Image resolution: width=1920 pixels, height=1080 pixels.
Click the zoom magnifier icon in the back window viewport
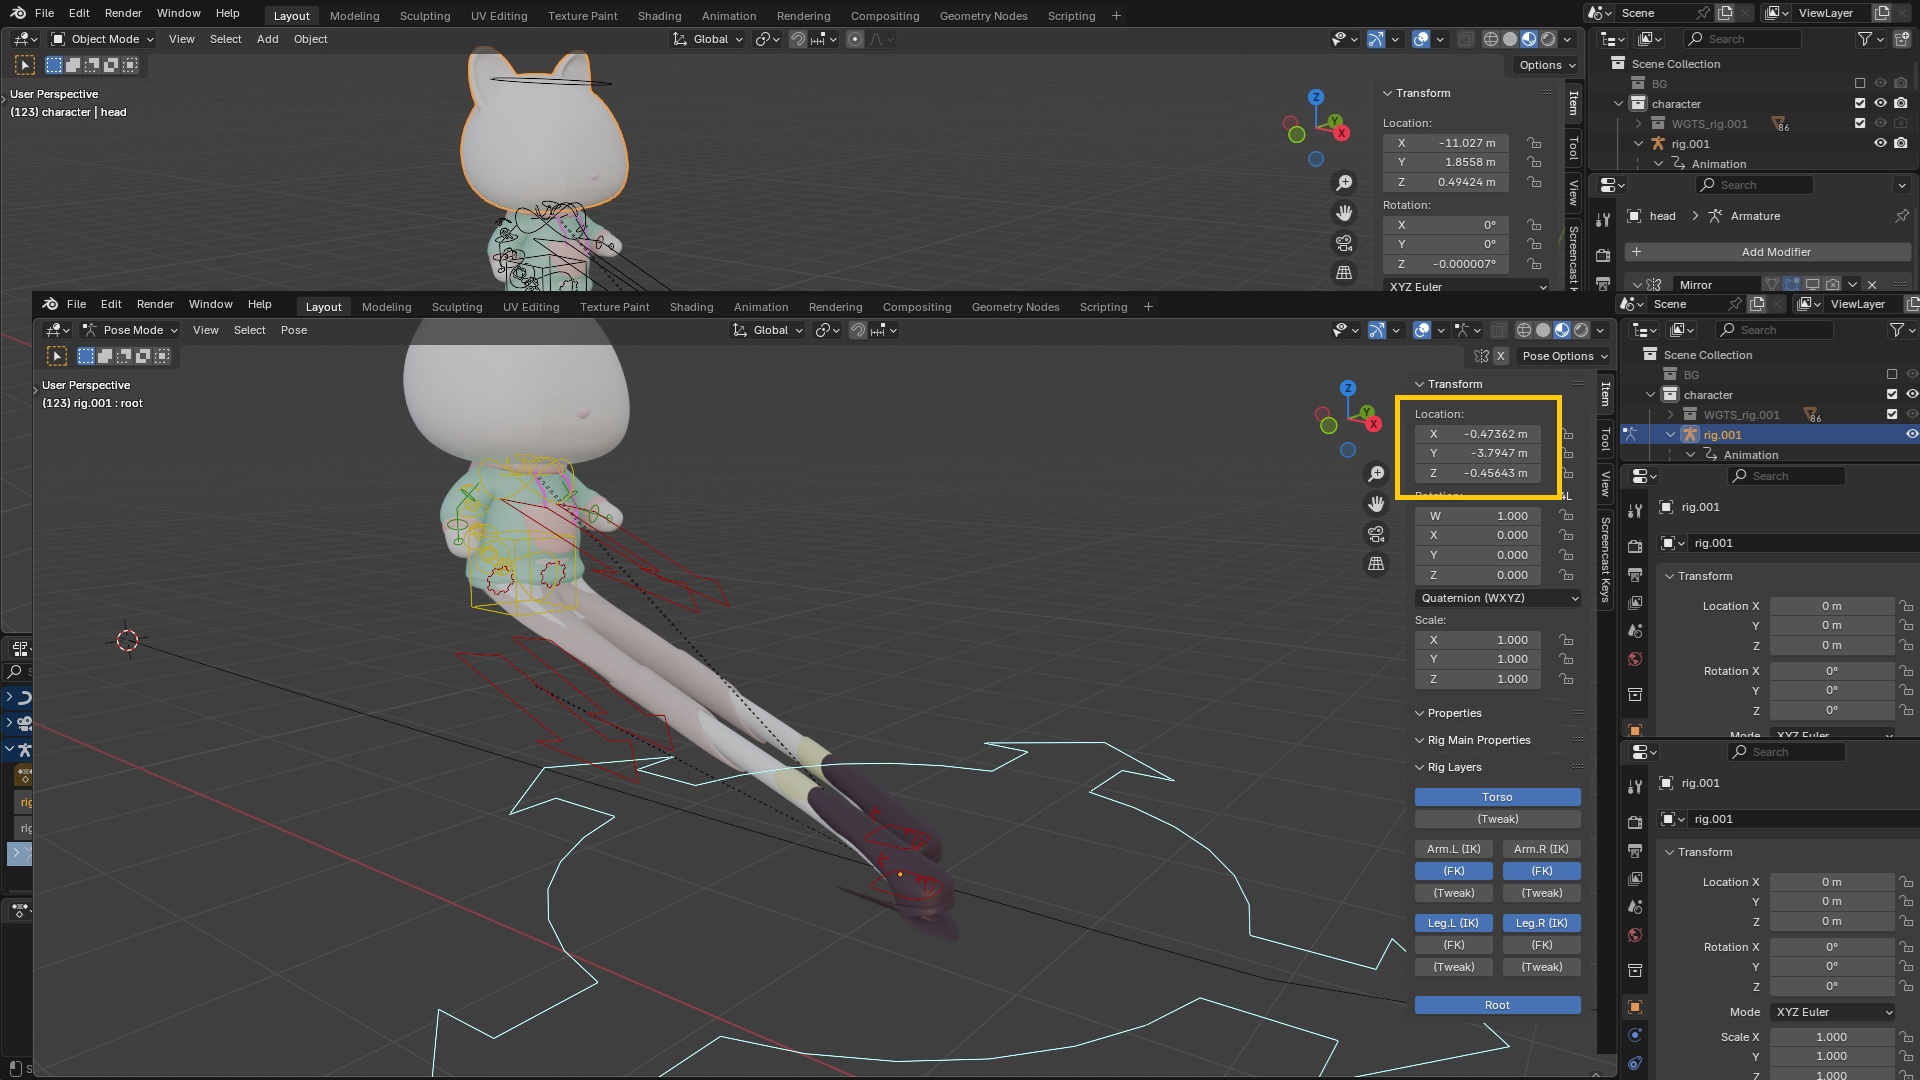pos(1344,183)
